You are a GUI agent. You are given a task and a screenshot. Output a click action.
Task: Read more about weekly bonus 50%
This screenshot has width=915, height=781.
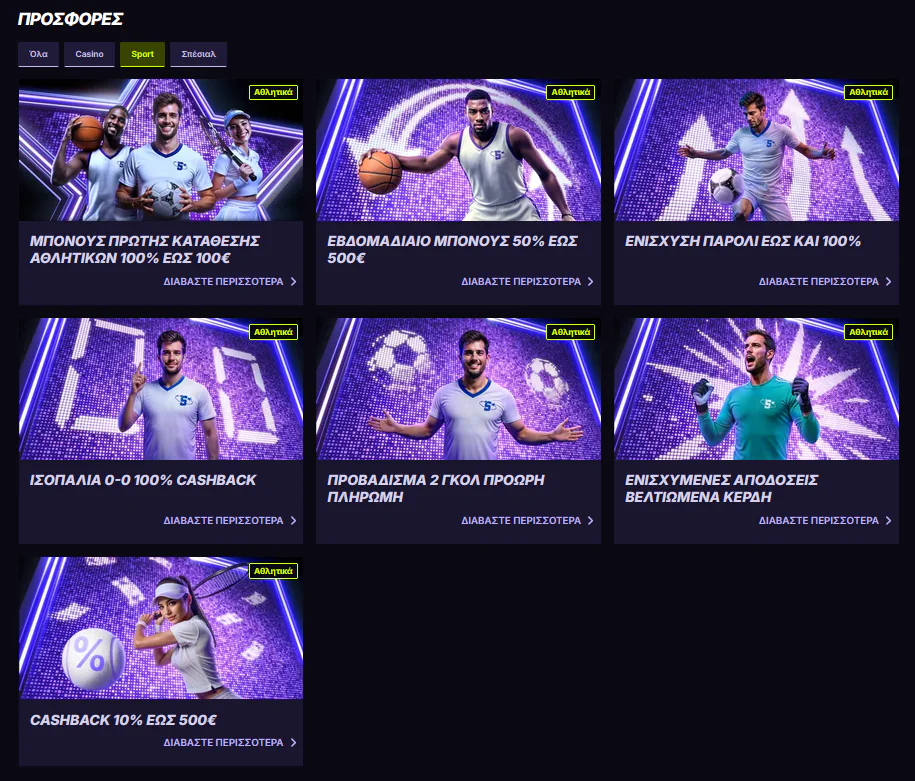[521, 281]
